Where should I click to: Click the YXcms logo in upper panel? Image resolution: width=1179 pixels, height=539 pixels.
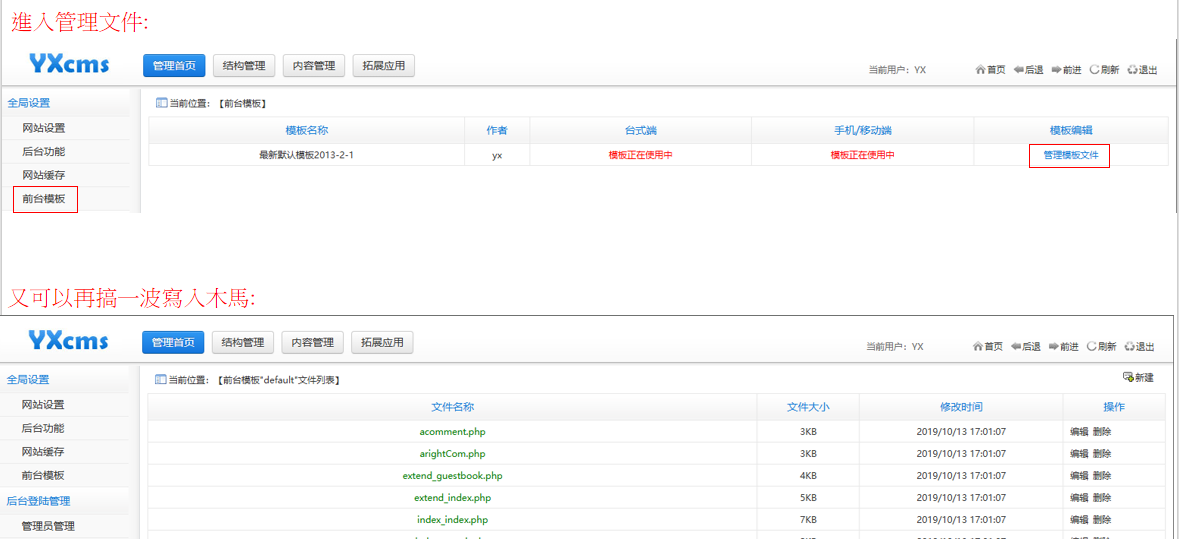point(69,65)
